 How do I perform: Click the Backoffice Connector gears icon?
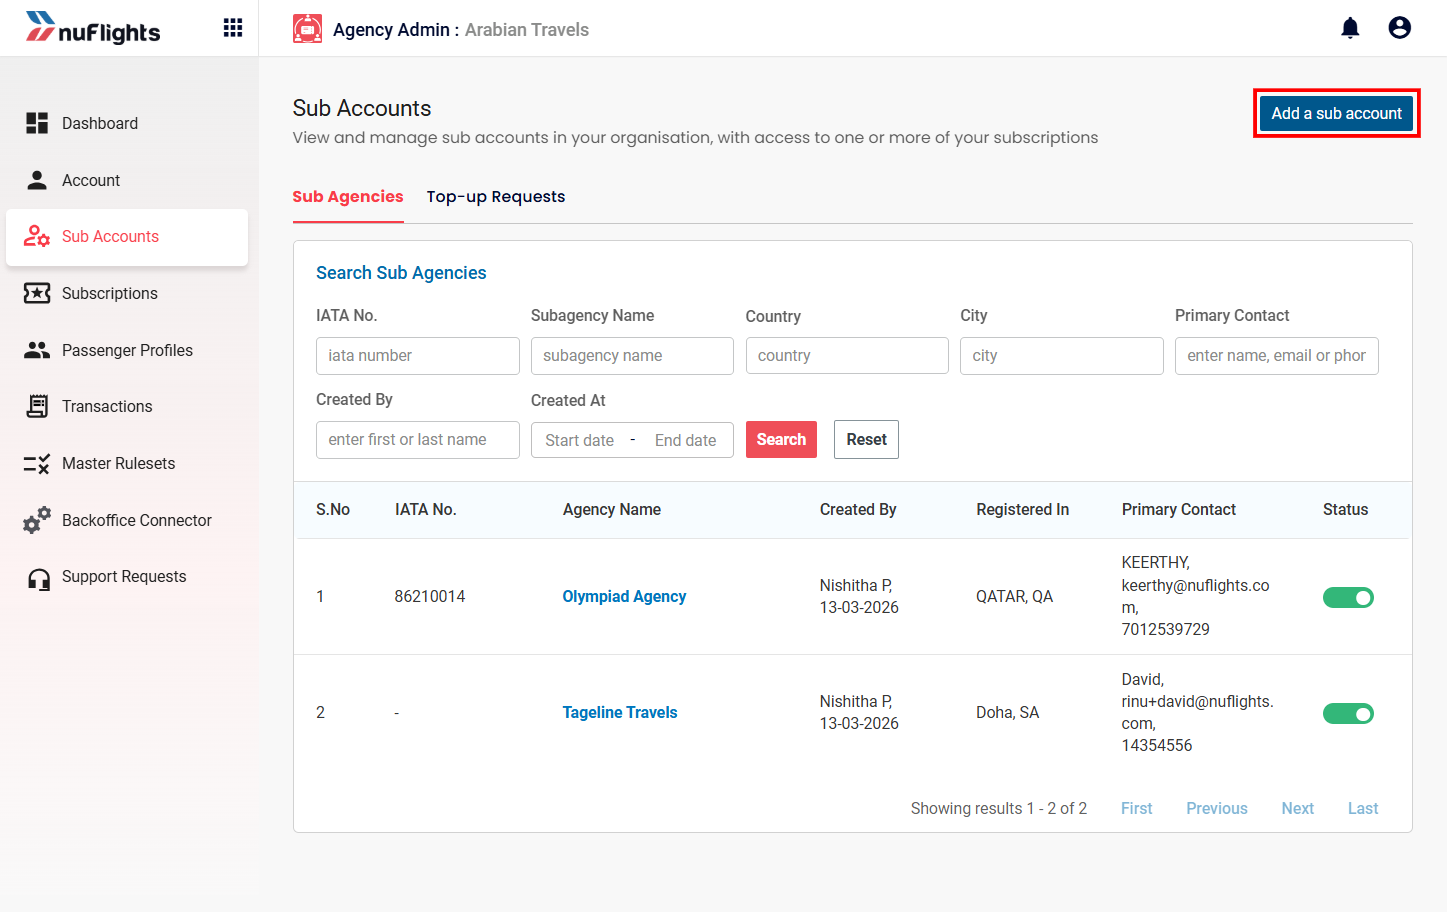coord(37,520)
